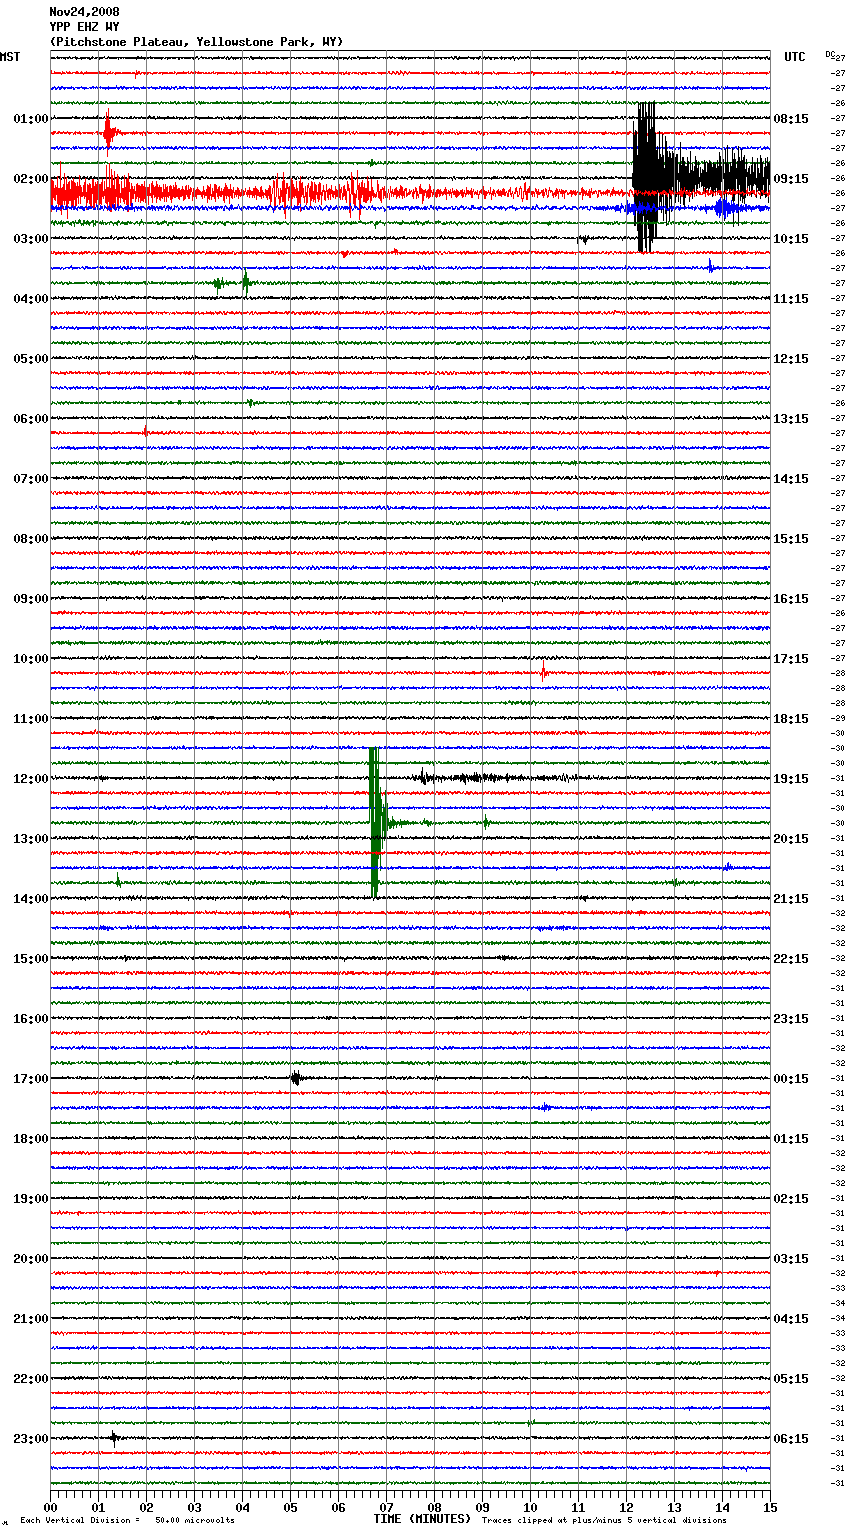Image resolution: width=850 pixels, height=1534 pixels.
Task: Click the 14:15 UTC row label
Action: tap(791, 479)
